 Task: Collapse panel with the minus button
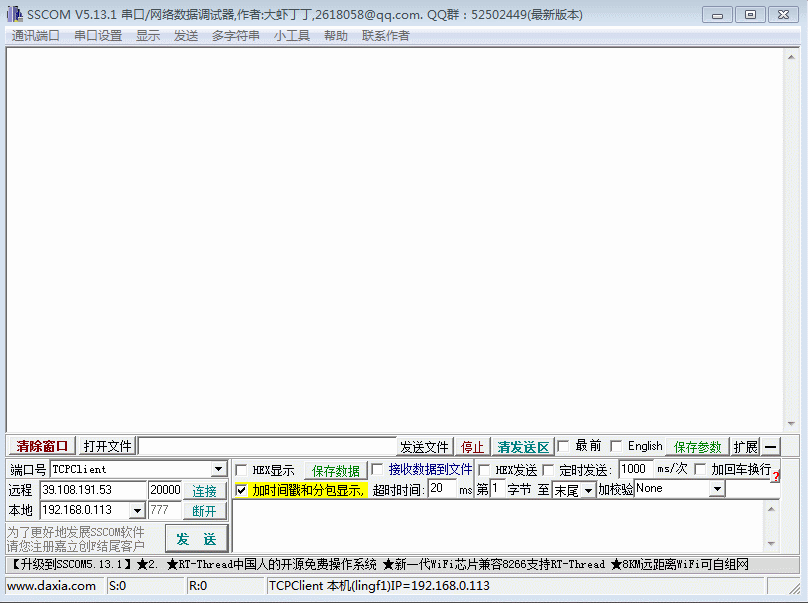771,447
